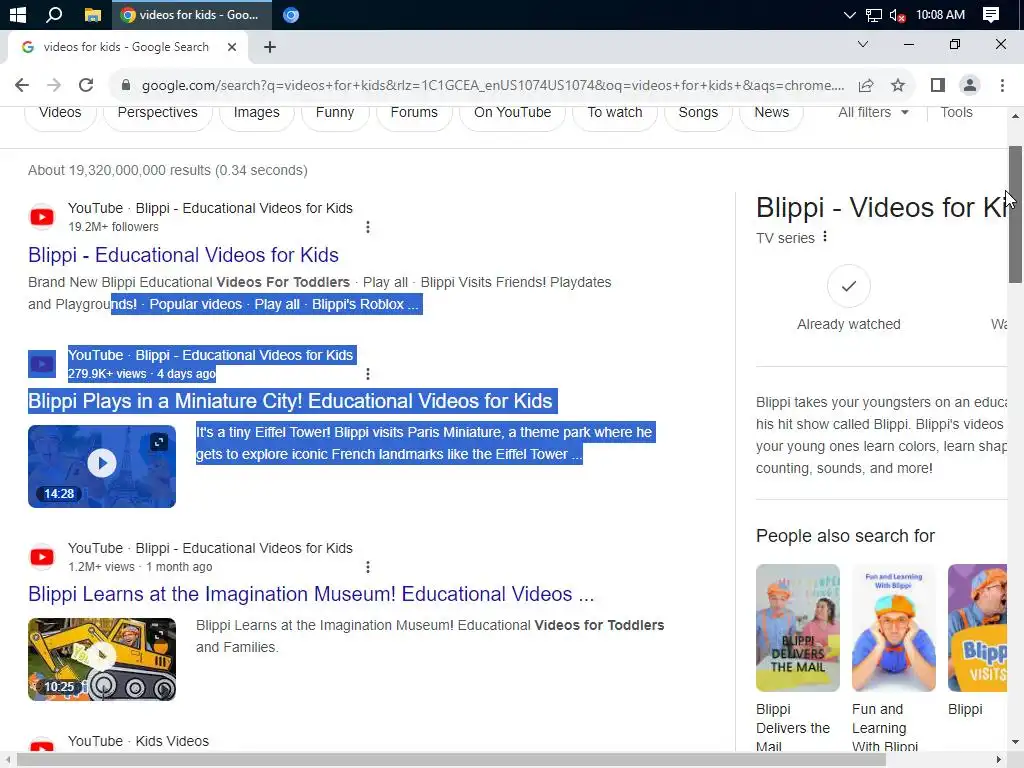Image resolution: width=1024 pixels, height=768 pixels.
Task: Open a new browser tab
Action: pyautogui.click(x=270, y=47)
